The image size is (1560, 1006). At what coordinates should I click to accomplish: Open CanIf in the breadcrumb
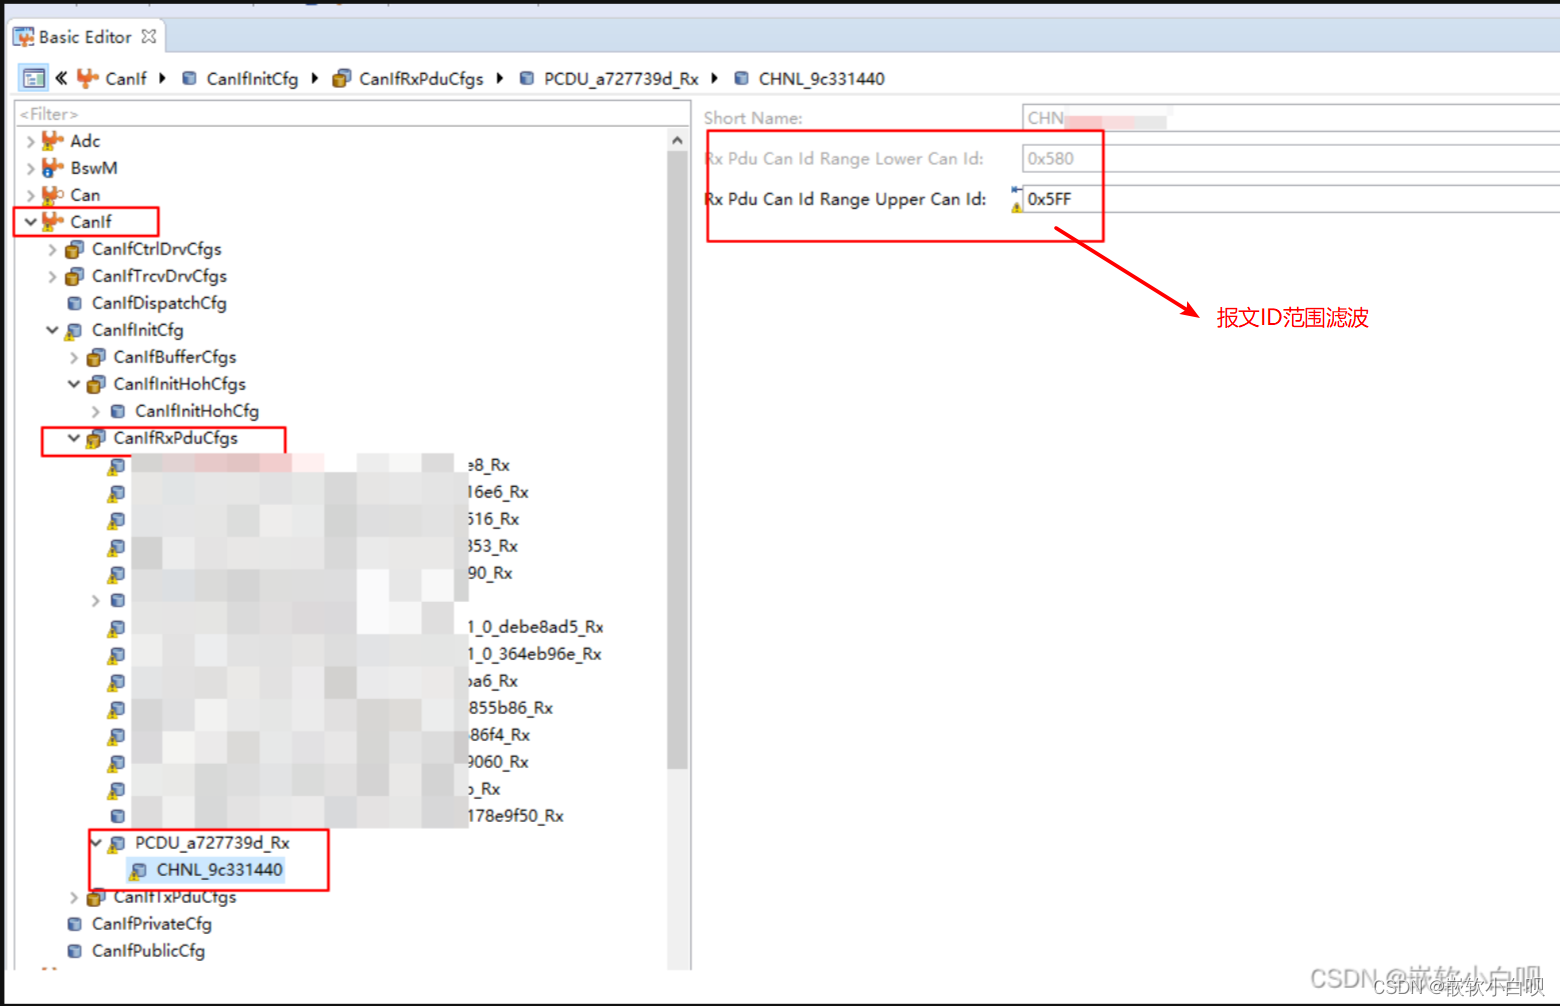[x=125, y=78]
